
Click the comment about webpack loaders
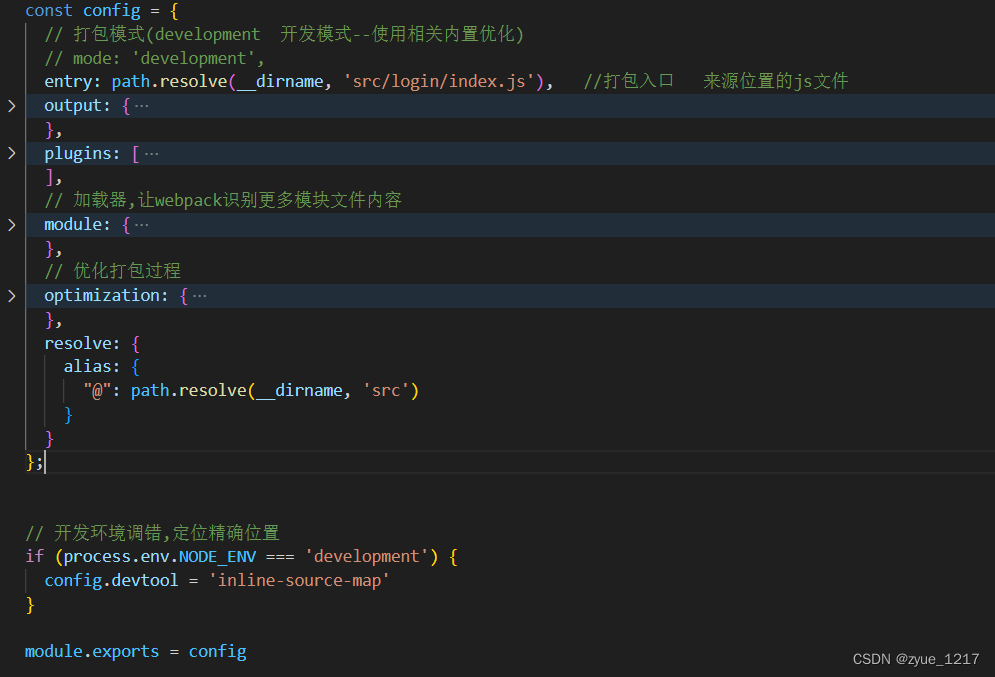tap(223, 200)
